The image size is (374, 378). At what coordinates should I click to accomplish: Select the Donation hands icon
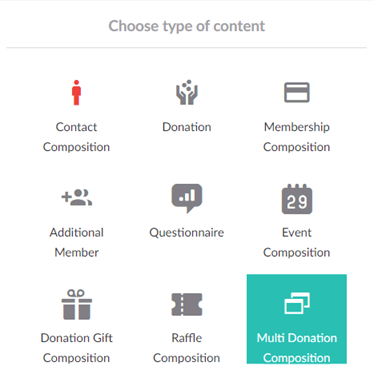pos(187,92)
